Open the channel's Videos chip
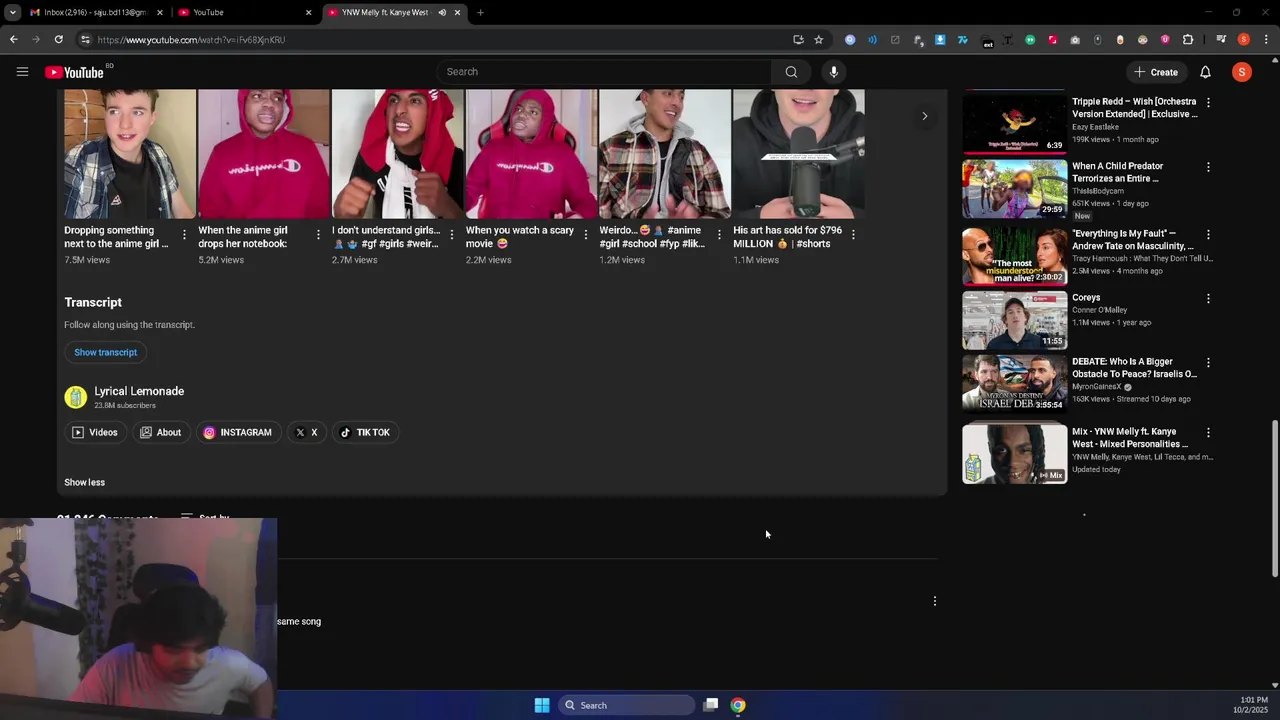1280x720 pixels. click(x=95, y=432)
